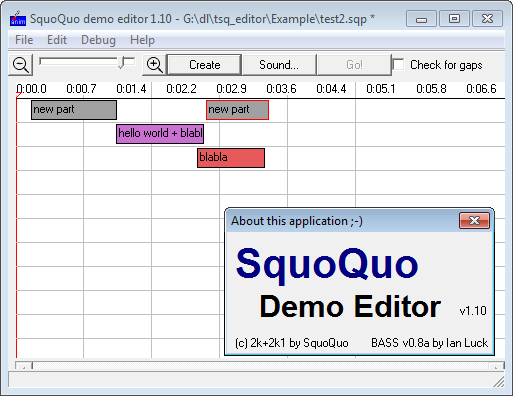
Task: Select the purple 'hello world + blabl' block
Action: tap(160, 134)
